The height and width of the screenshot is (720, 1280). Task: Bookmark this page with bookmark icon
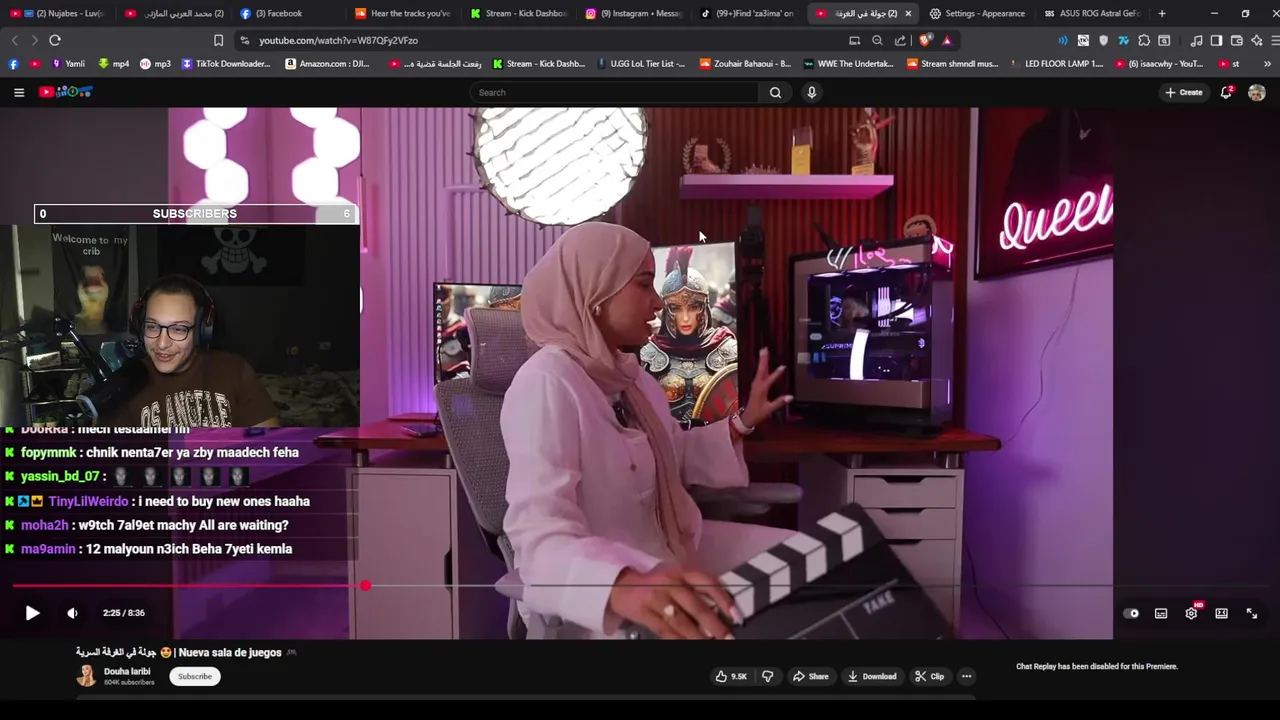(x=218, y=40)
